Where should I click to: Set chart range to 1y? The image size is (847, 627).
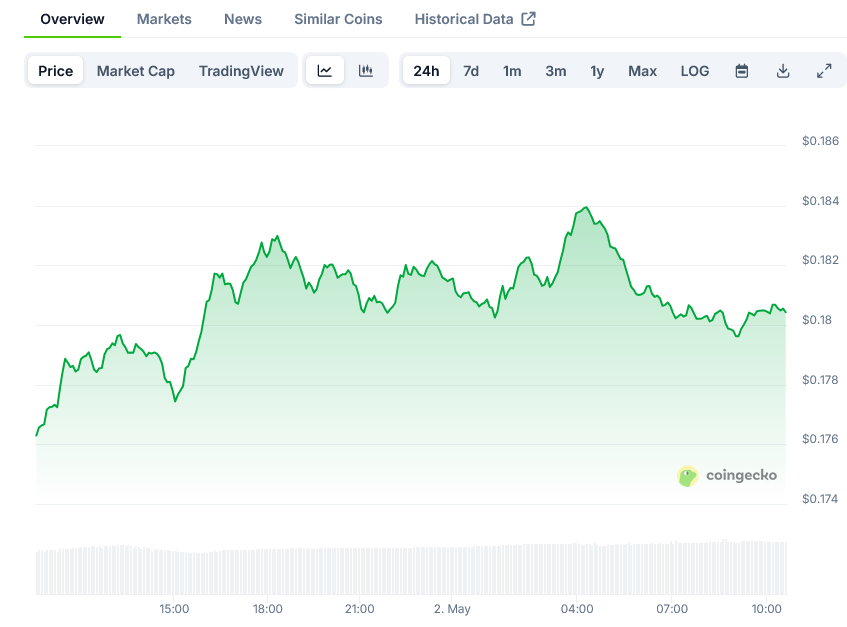tap(597, 71)
